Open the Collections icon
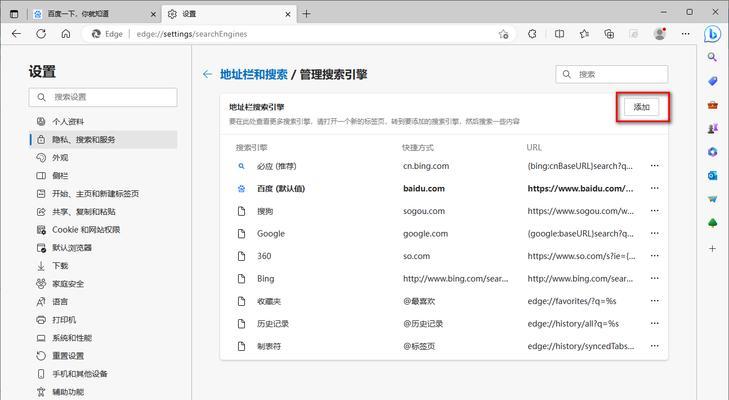Image resolution: width=729 pixels, height=400 pixels. [609, 33]
